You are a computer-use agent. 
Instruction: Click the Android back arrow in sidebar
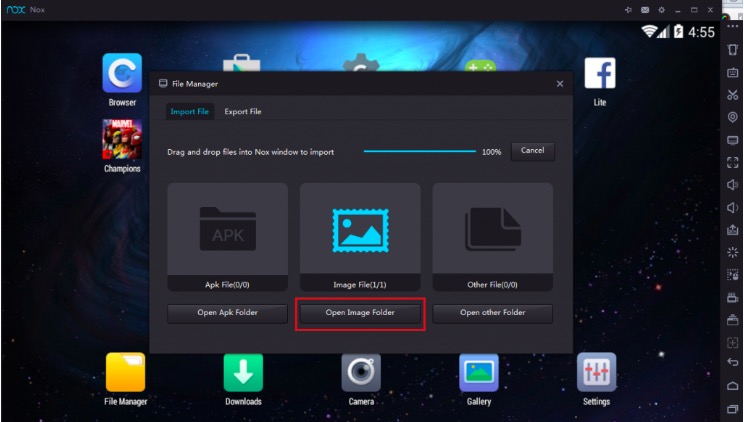click(x=733, y=362)
